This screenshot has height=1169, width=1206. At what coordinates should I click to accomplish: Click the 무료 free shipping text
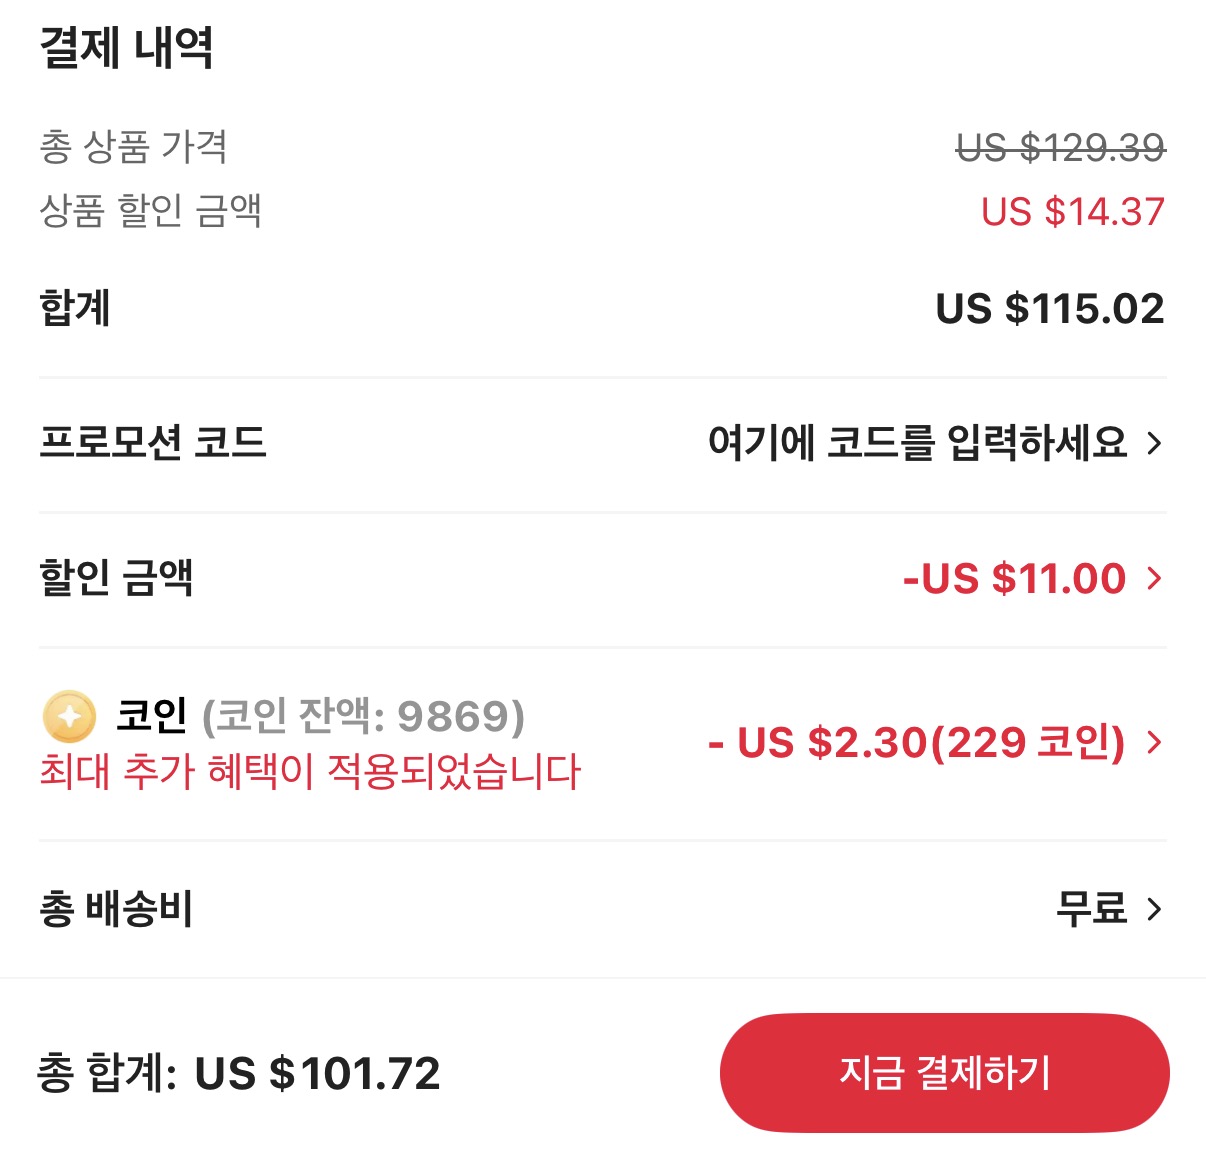(x=1091, y=909)
